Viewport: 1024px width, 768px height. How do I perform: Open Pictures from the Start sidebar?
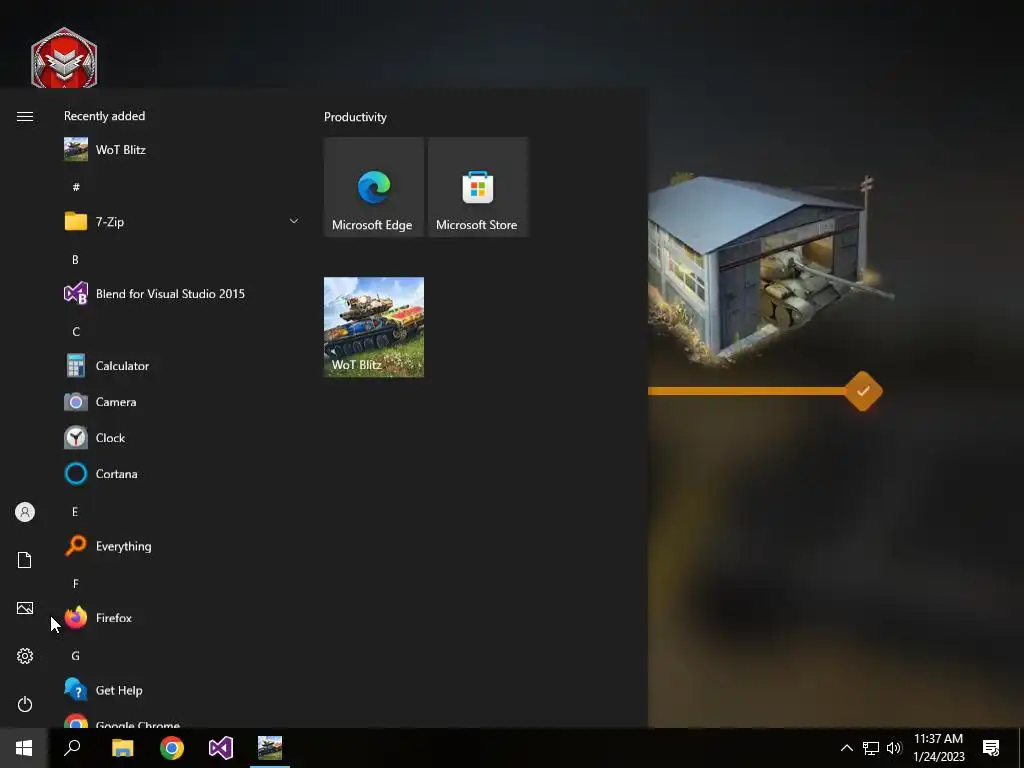(x=25, y=608)
